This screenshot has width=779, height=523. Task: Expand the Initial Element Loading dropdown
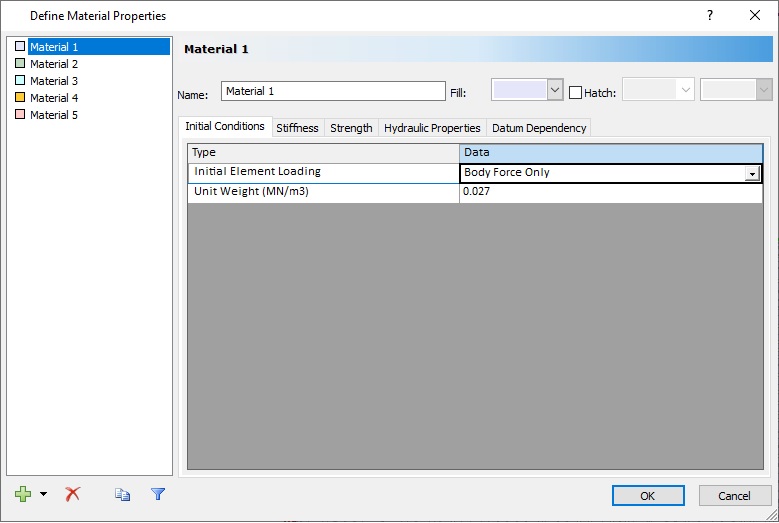tap(751, 173)
